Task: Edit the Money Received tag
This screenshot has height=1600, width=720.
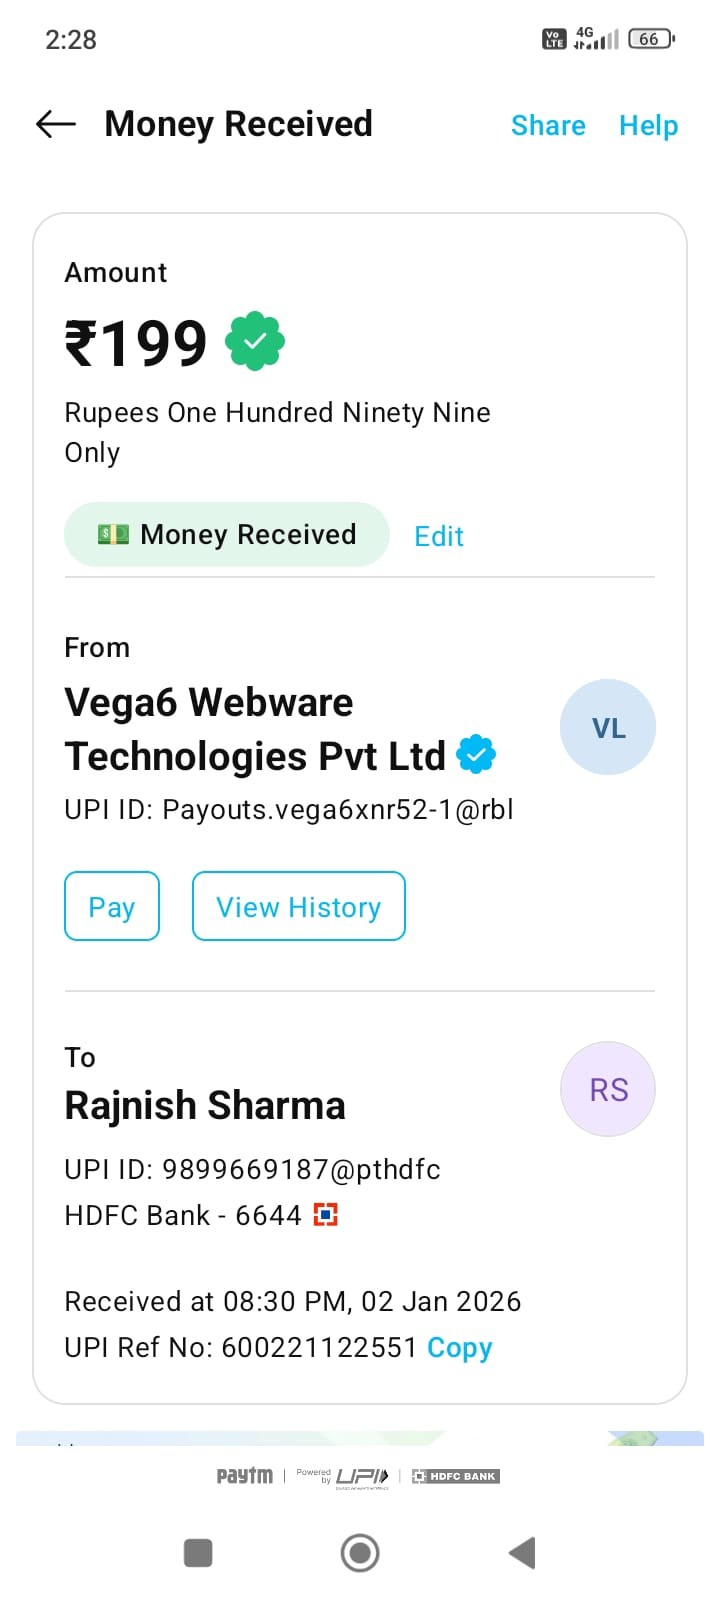Action: tap(439, 537)
